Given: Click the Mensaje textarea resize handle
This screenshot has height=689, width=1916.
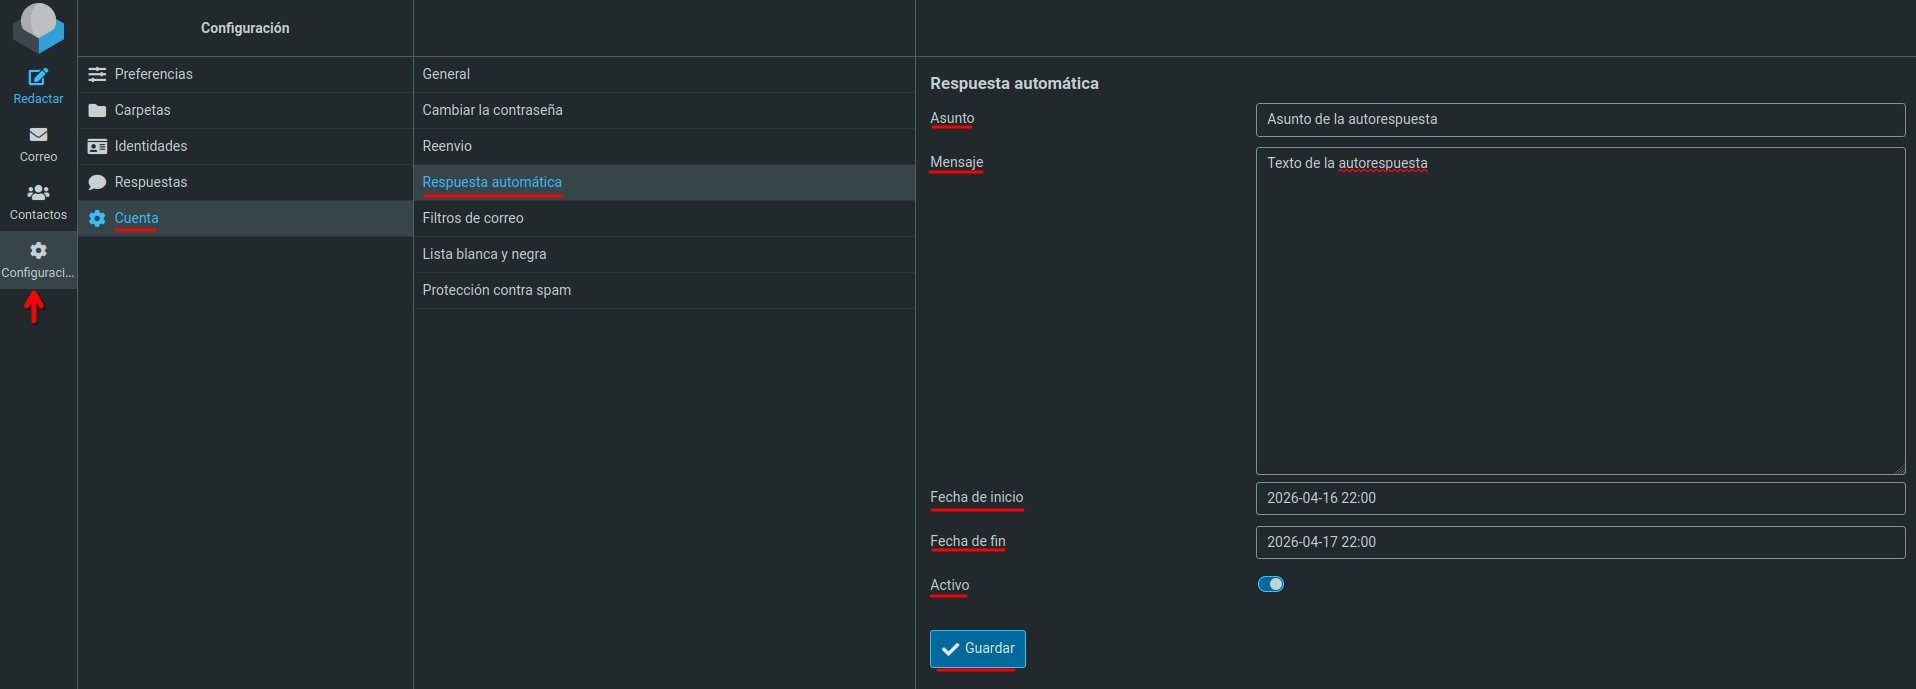Looking at the screenshot, I should coord(1898,468).
